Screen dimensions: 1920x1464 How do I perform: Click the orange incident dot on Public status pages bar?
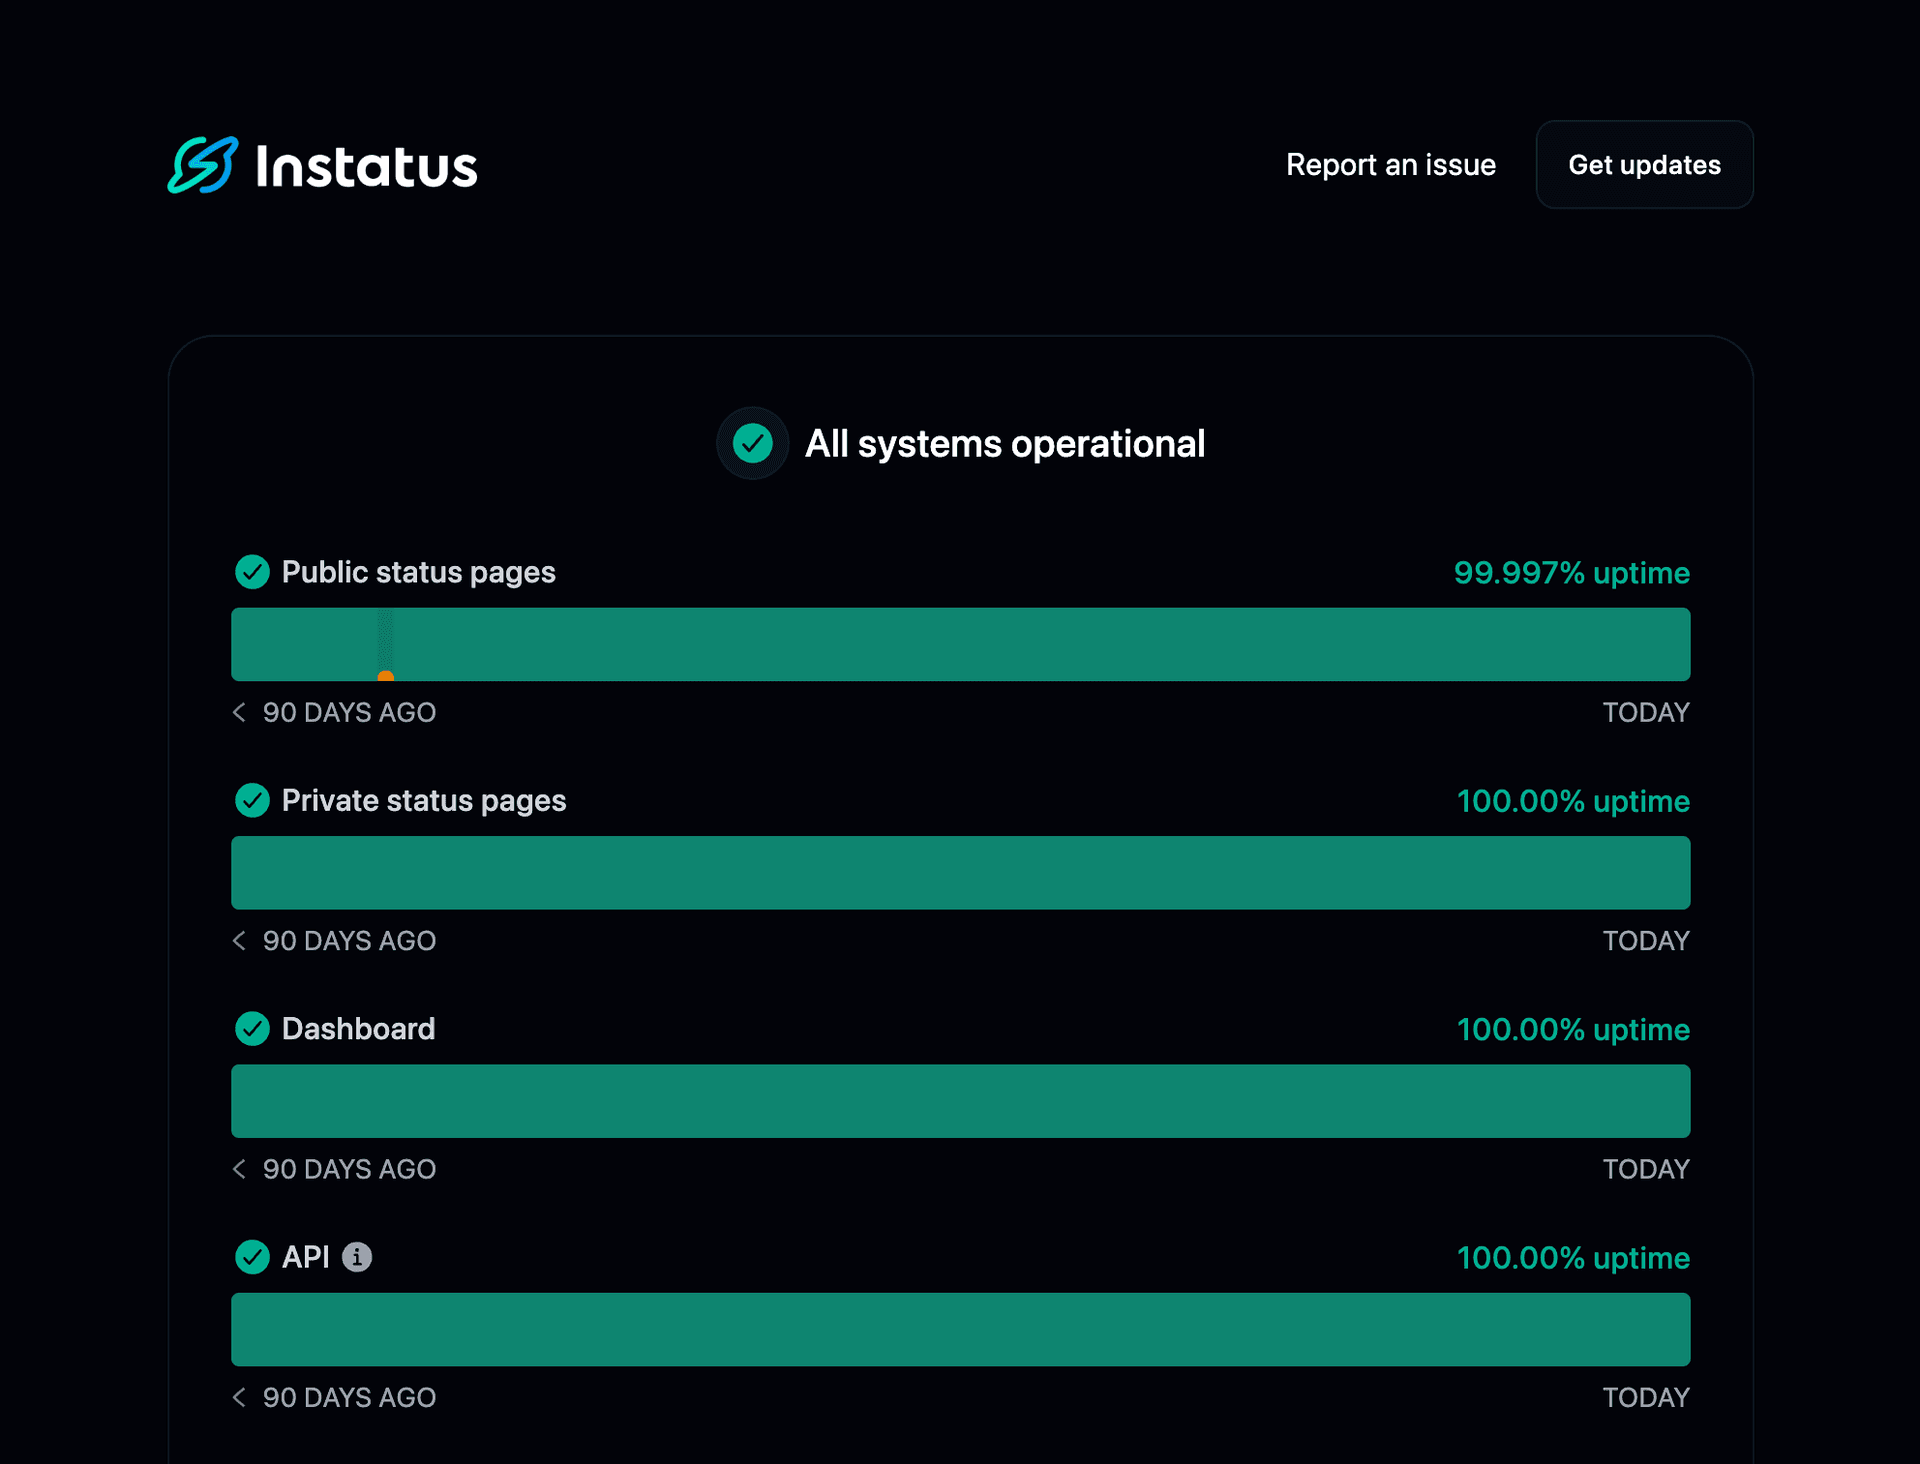click(385, 676)
